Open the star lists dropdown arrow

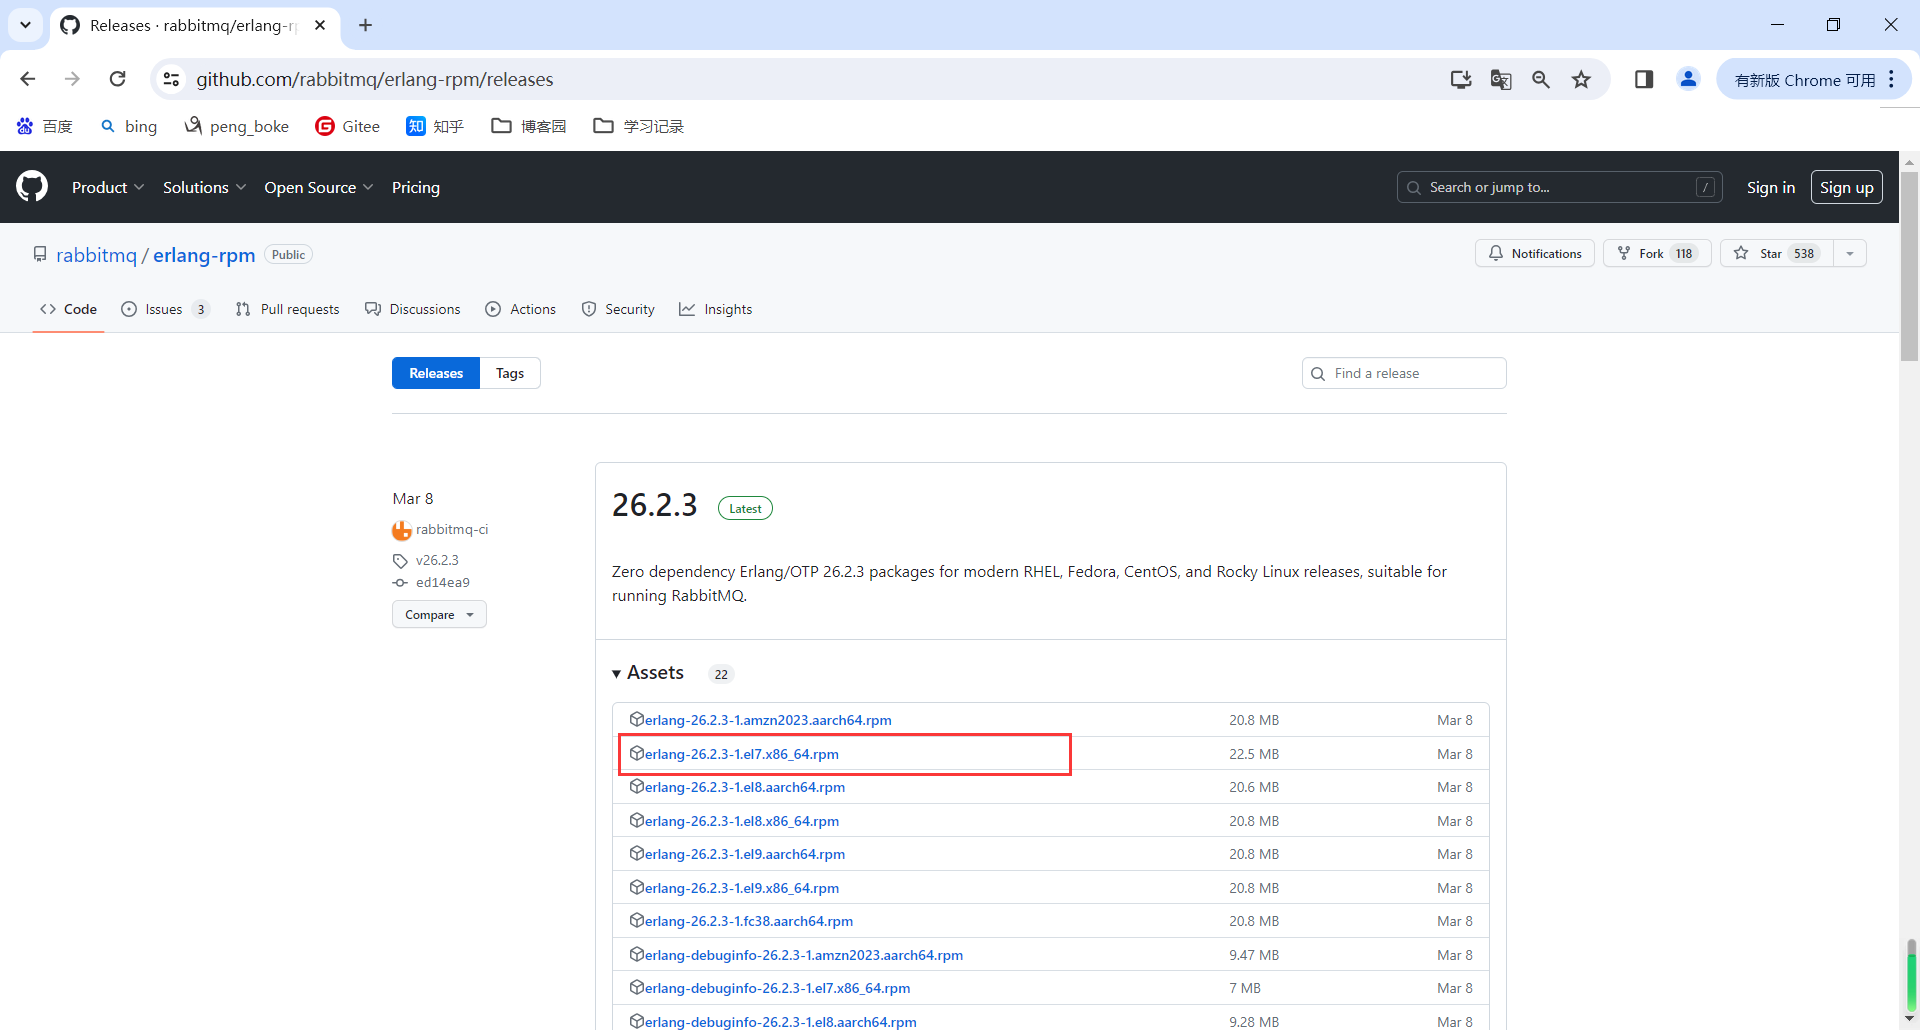click(x=1850, y=253)
